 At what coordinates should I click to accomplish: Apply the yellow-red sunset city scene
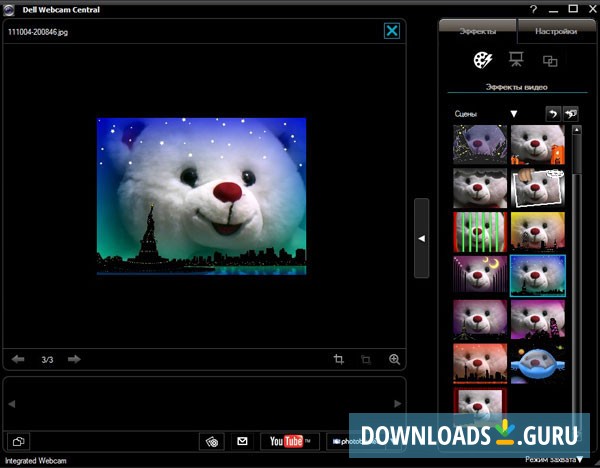[538, 232]
